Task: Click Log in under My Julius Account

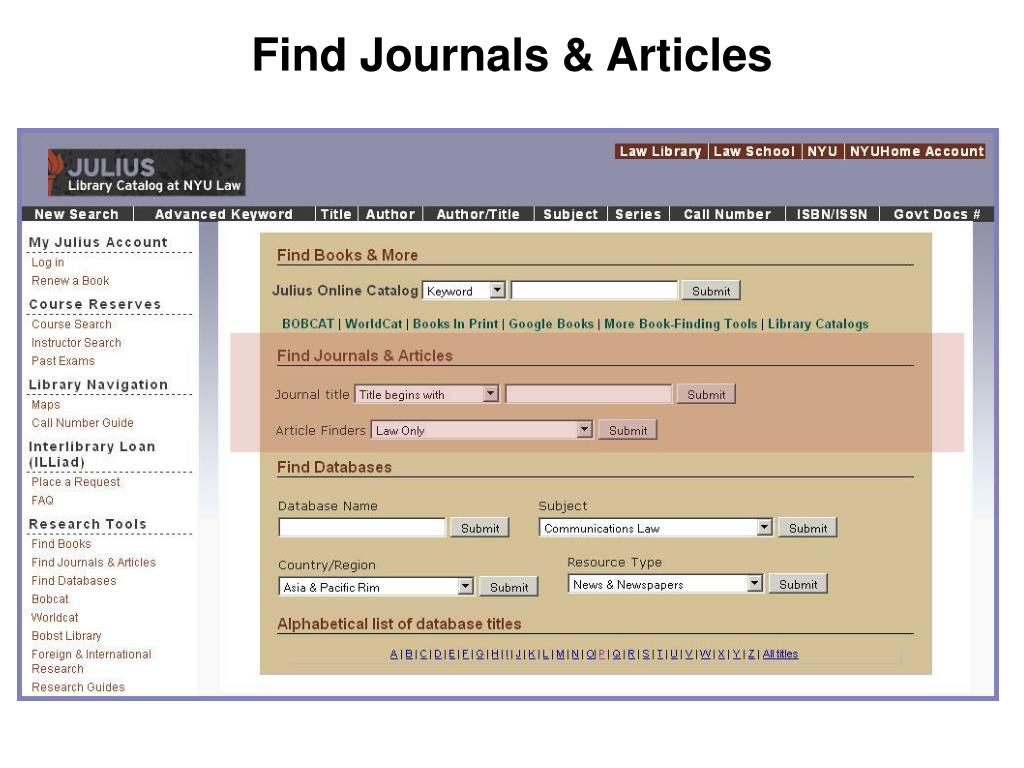Action: click(48, 263)
